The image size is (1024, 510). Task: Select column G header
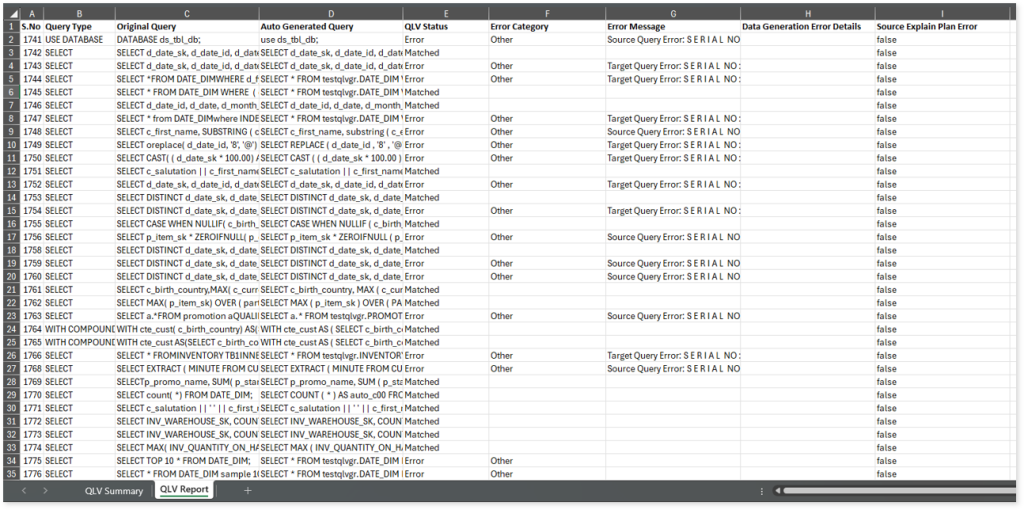click(x=671, y=13)
